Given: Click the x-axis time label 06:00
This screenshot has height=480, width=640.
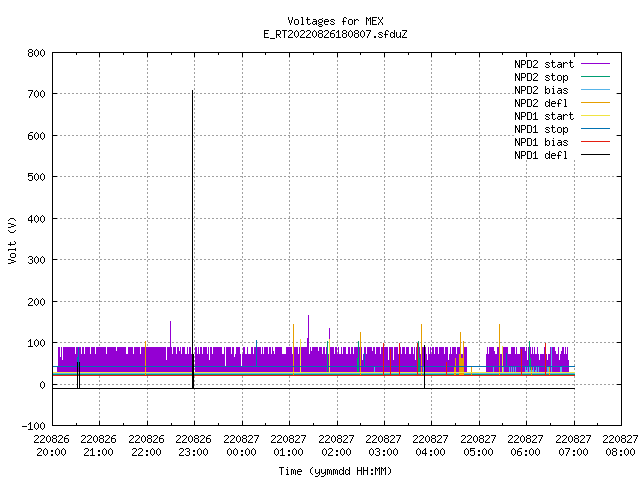Looking at the screenshot, I should pyautogui.click(x=525, y=452).
